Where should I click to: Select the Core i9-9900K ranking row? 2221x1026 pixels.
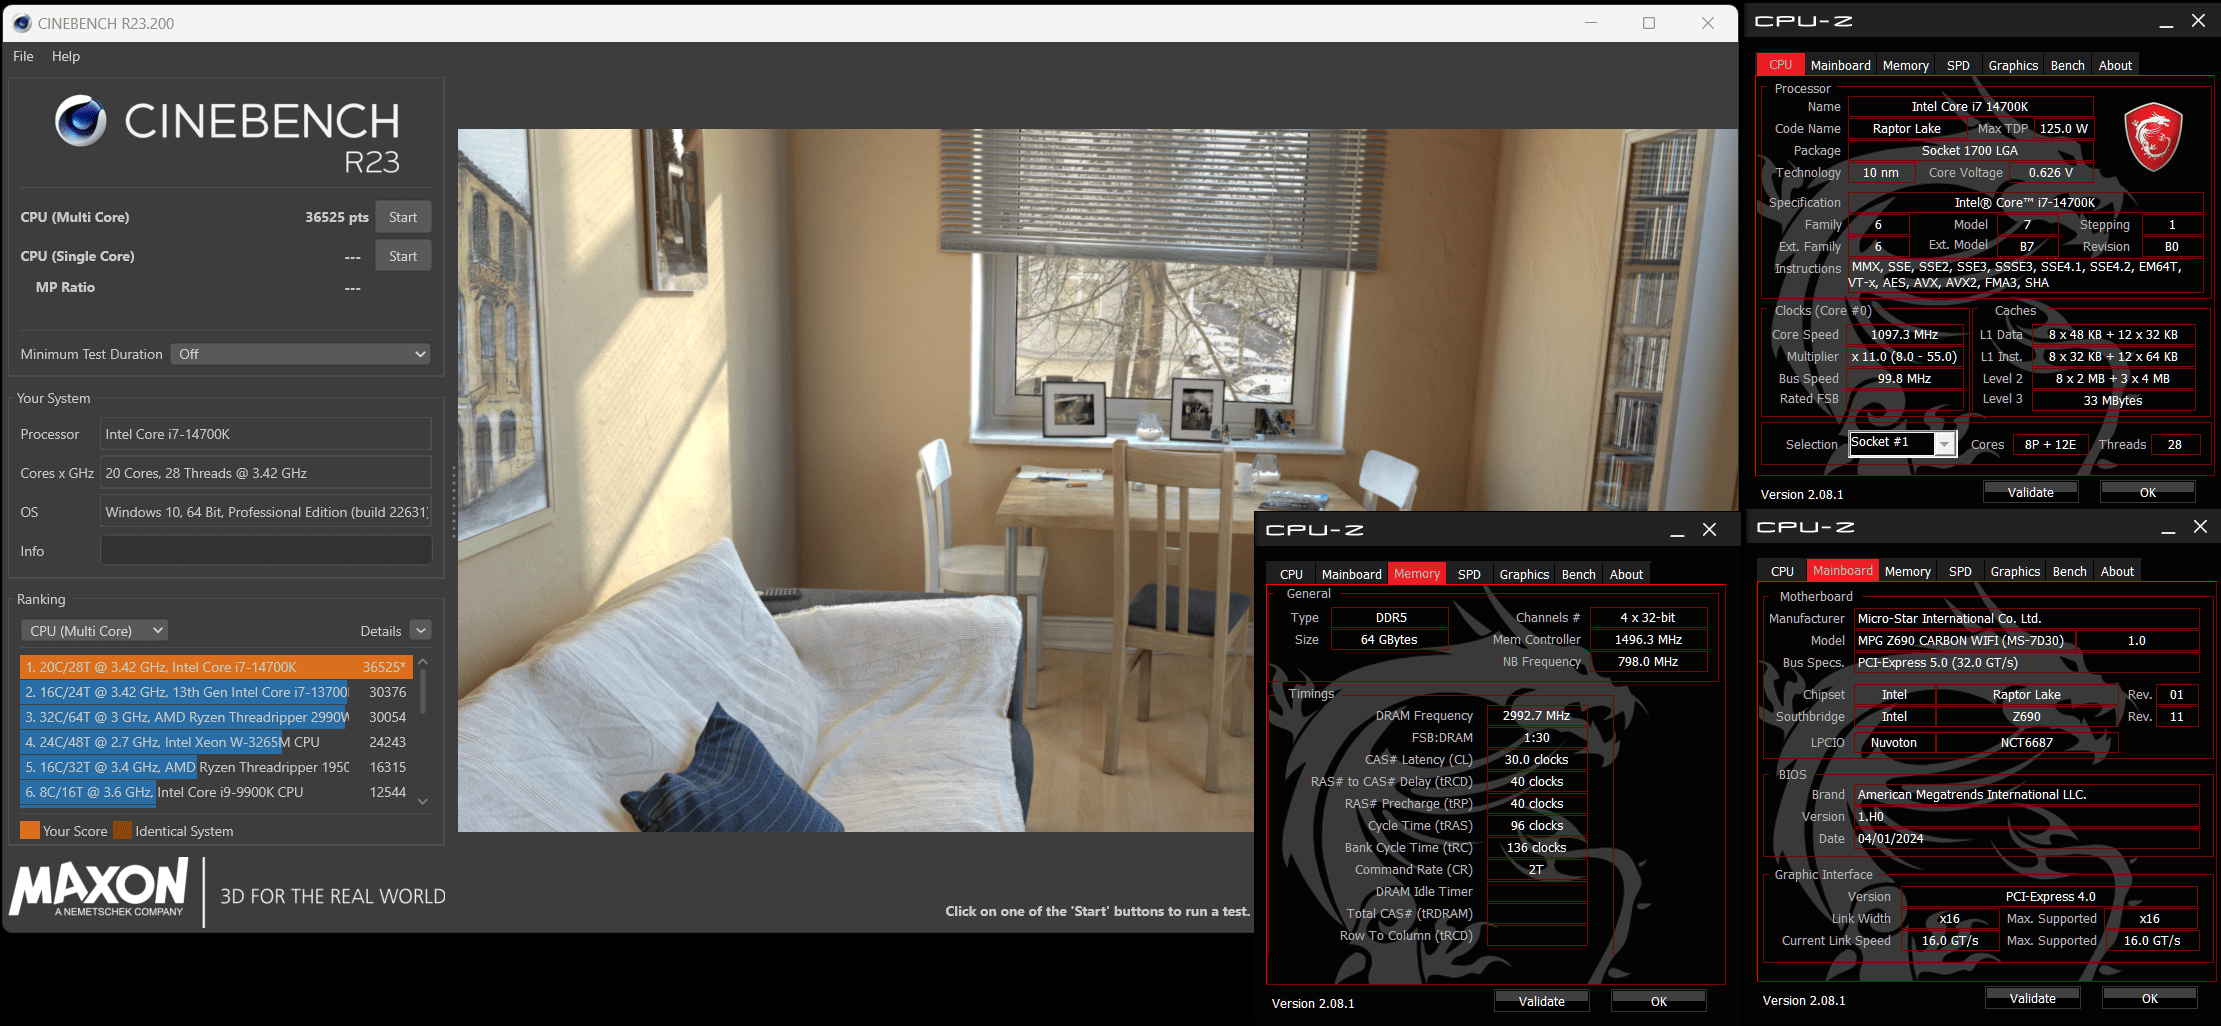pyautogui.click(x=216, y=792)
